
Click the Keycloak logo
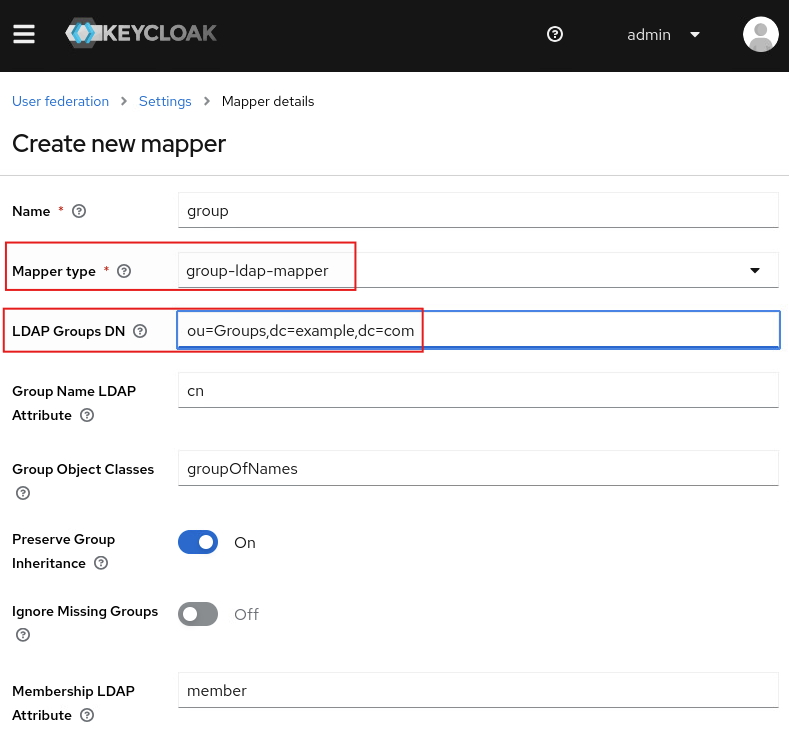click(x=141, y=33)
